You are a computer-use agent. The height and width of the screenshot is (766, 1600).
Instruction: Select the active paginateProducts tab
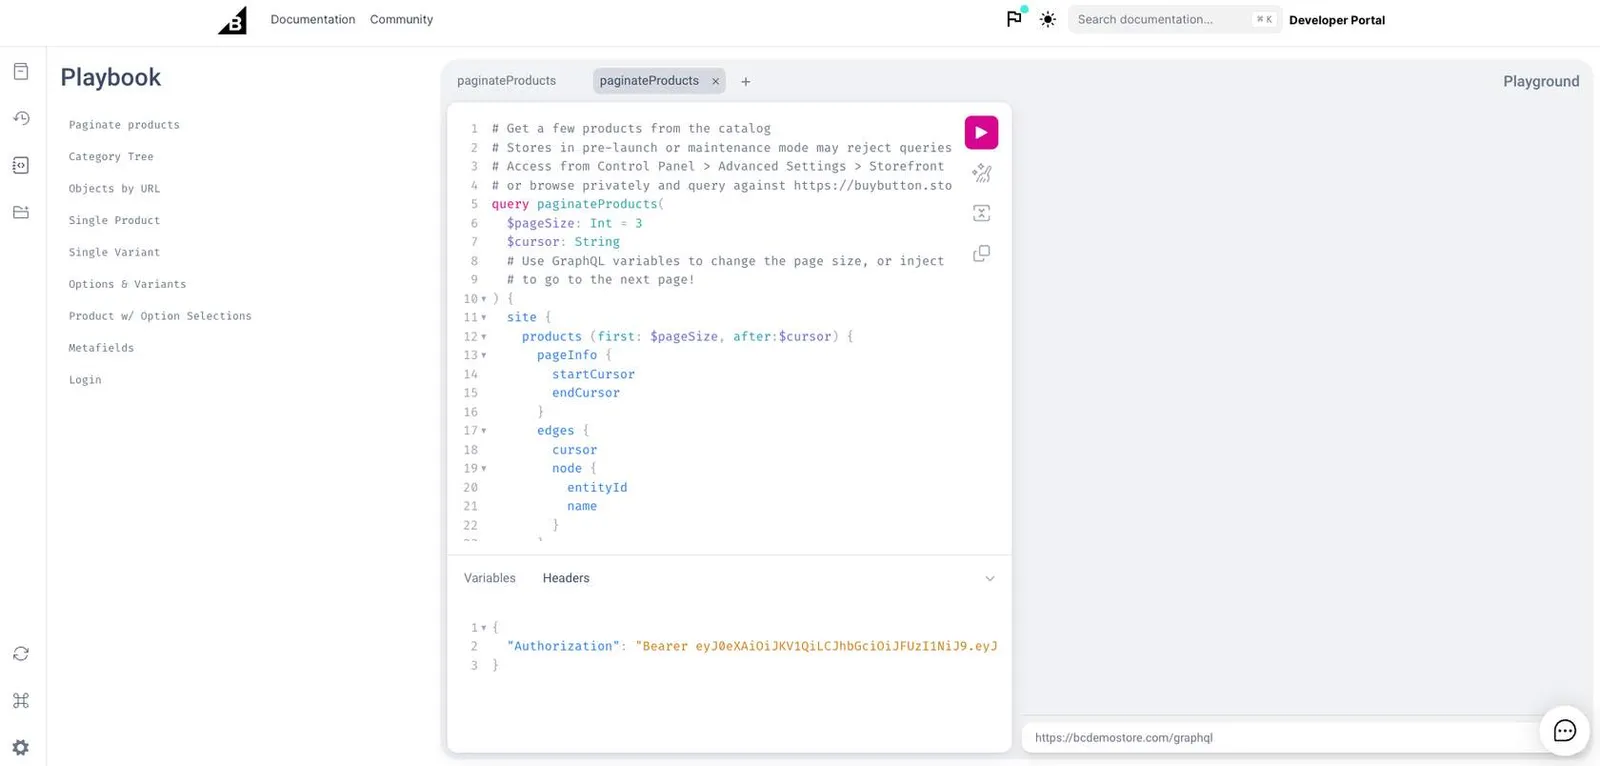point(649,81)
